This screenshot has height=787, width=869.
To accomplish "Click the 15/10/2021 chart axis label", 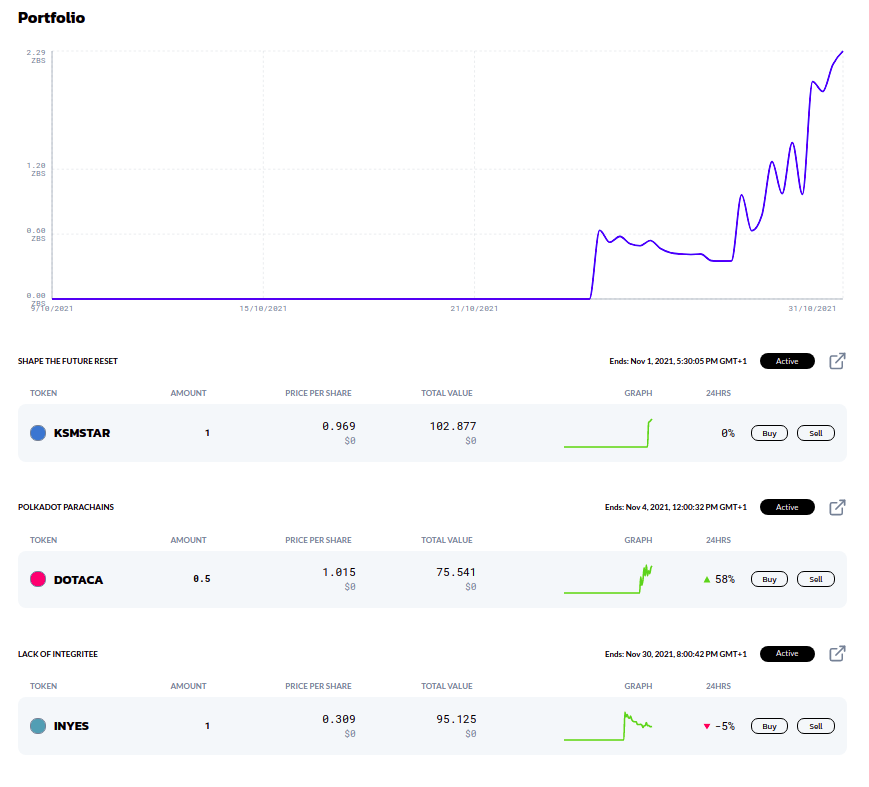I will point(263,309).
